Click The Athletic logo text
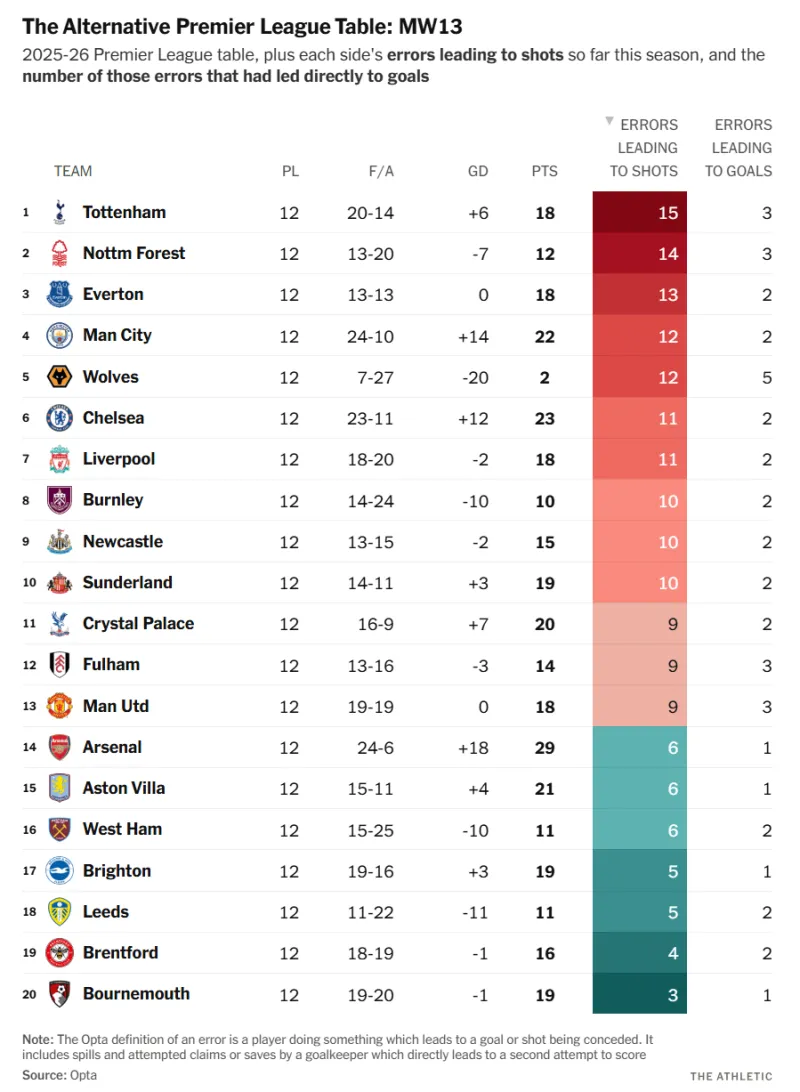This screenshot has height=1092, width=800. 731,1076
